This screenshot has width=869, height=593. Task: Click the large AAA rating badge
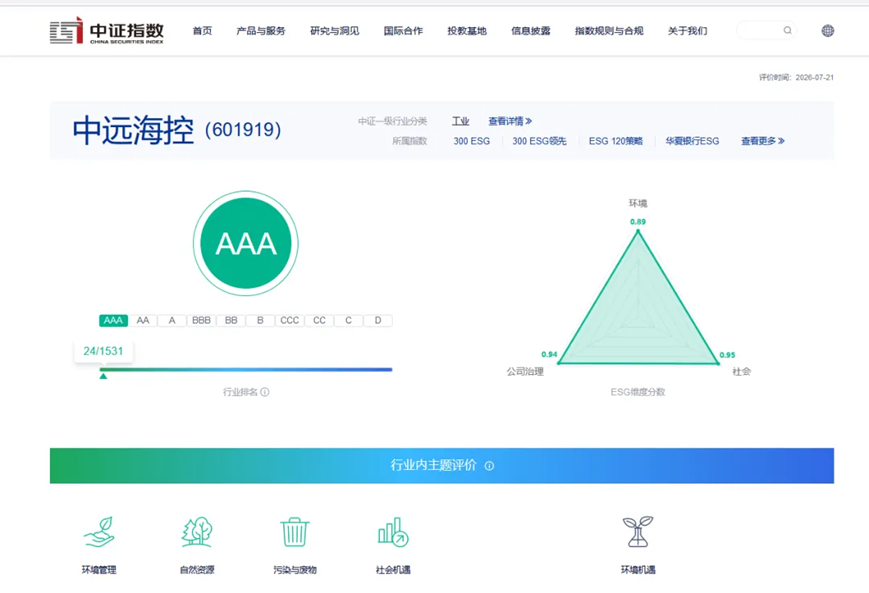click(246, 243)
